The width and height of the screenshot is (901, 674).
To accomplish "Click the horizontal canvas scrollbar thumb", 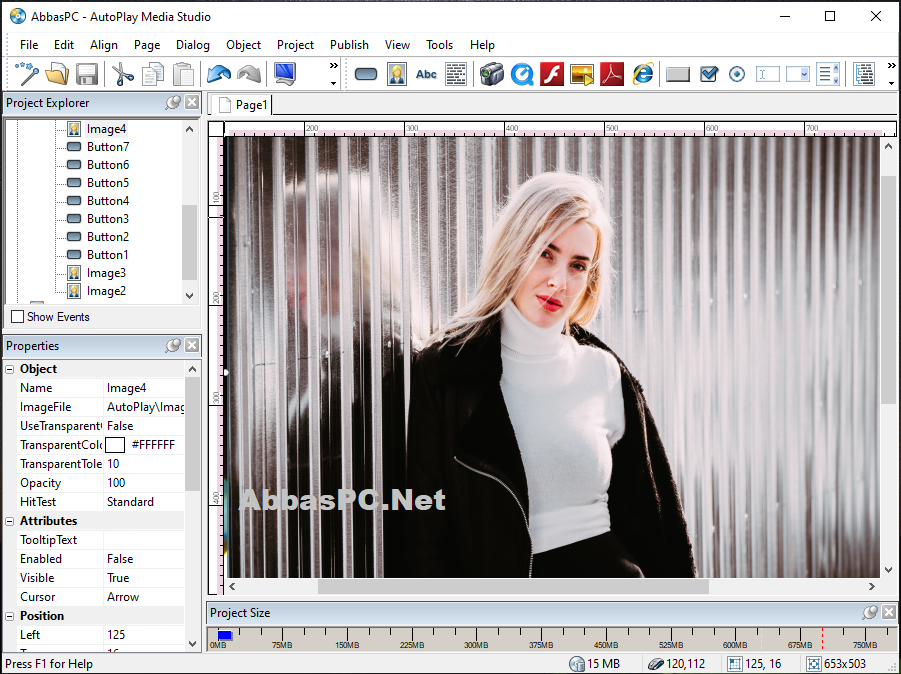I will 513,587.
